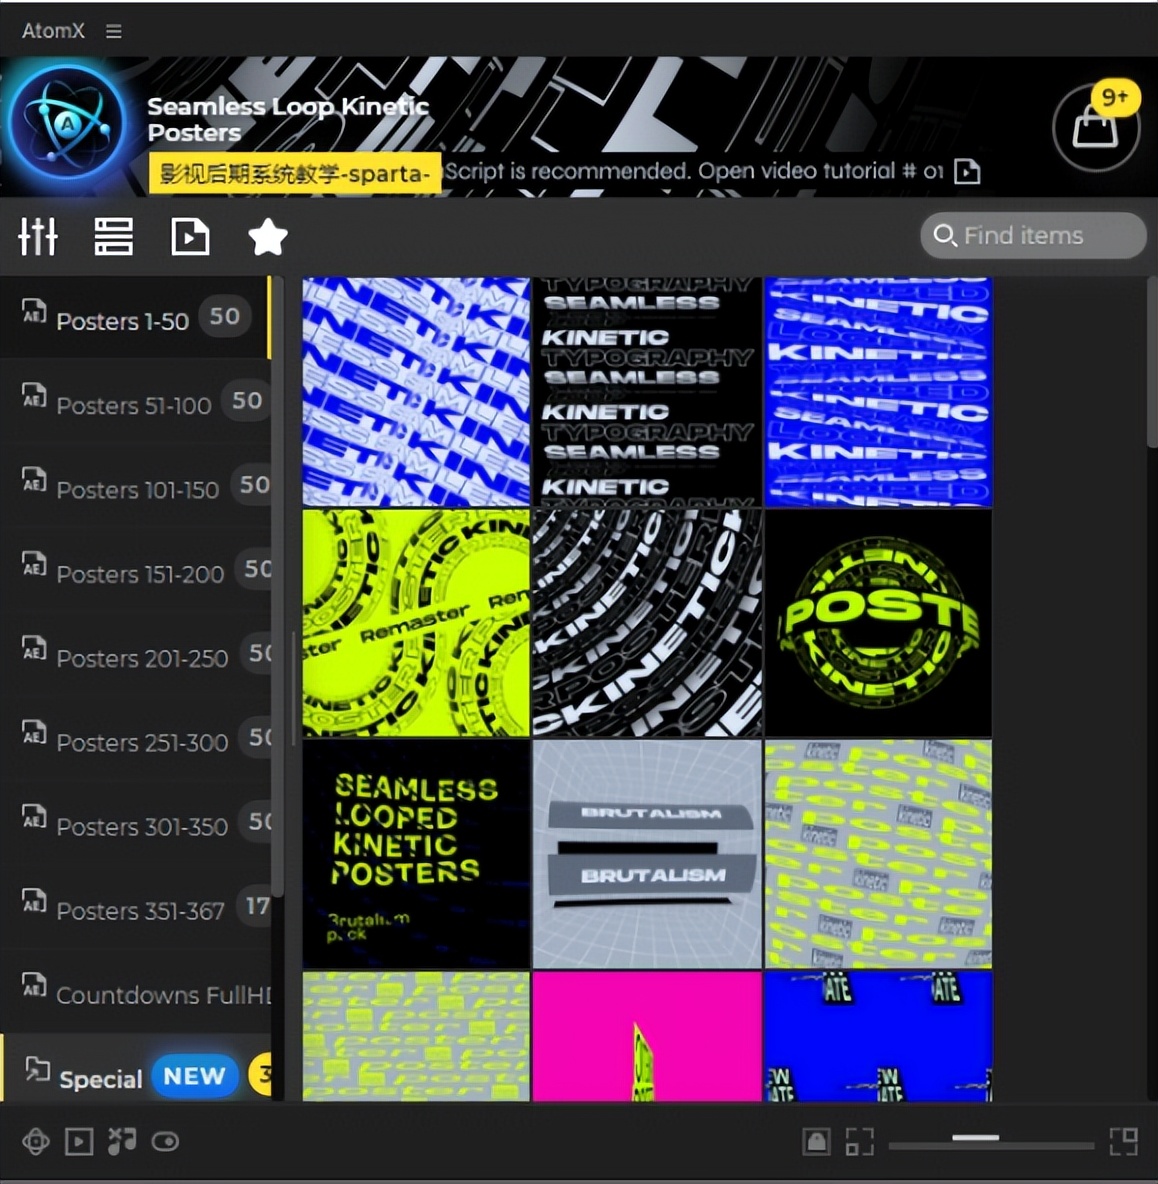Select the categories list view icon

[113, 237]
